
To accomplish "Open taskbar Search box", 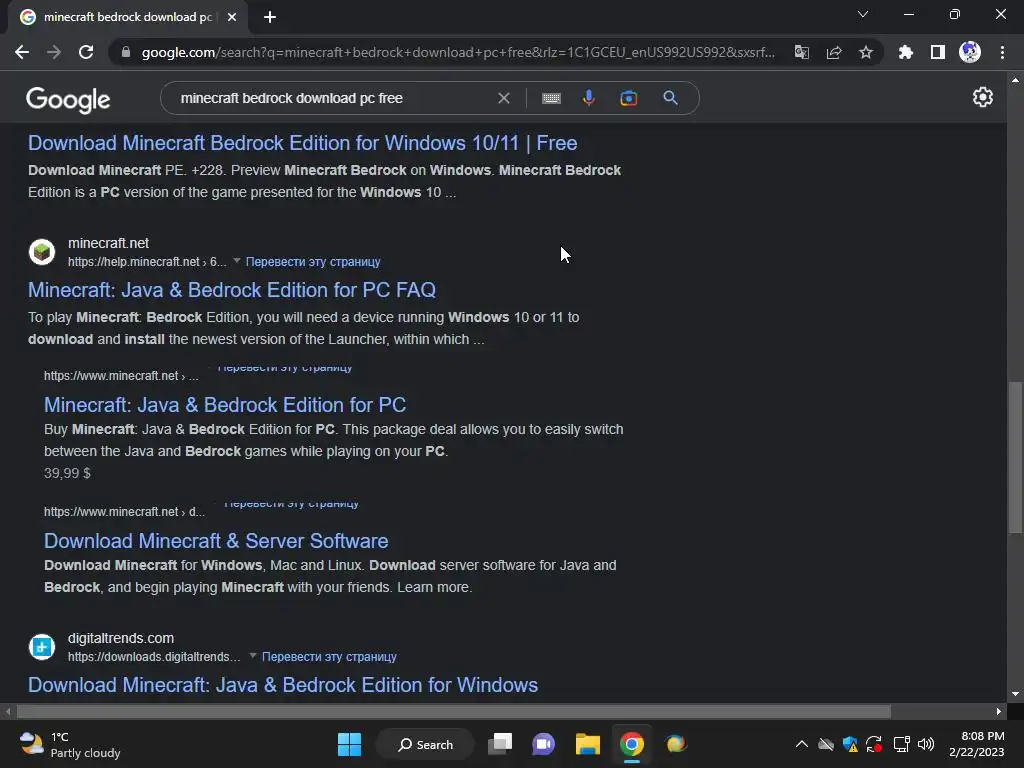I will click(x=425, y=744).
